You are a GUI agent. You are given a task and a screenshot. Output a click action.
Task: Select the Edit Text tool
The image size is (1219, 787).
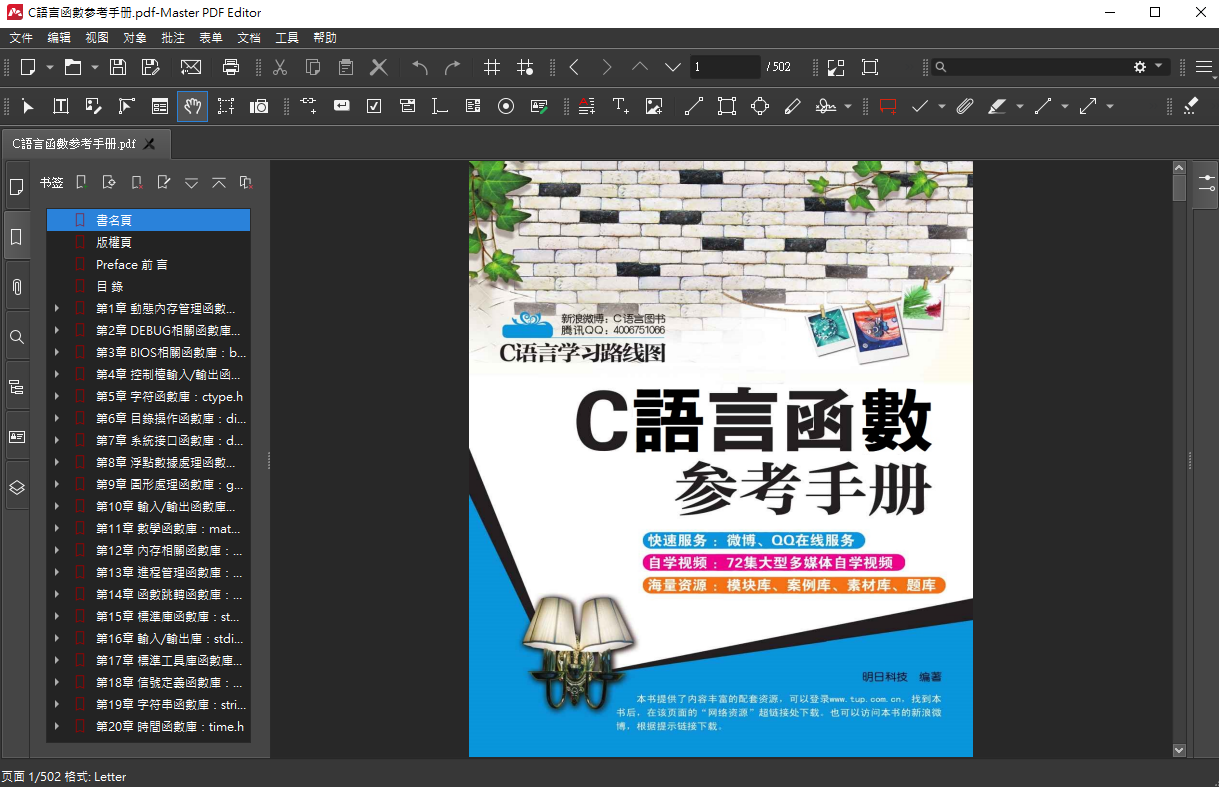click(61, 106)
